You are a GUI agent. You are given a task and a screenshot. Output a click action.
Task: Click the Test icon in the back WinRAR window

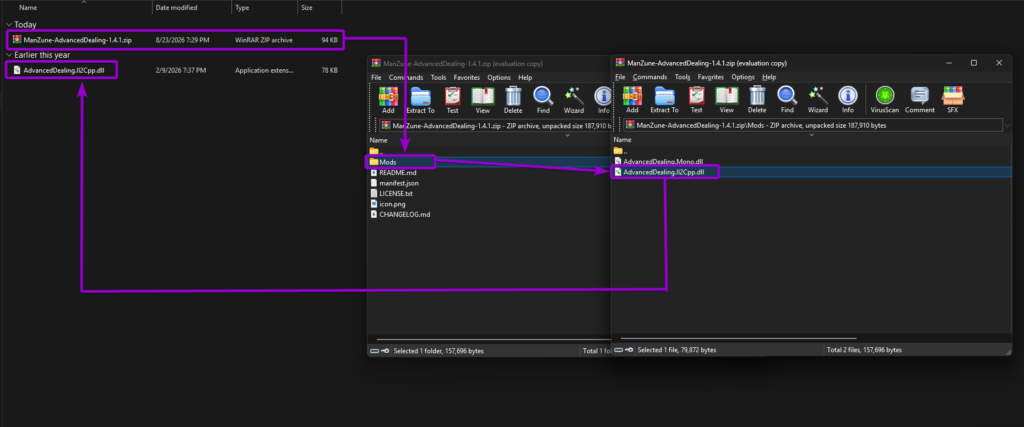(x=453, y=96)
